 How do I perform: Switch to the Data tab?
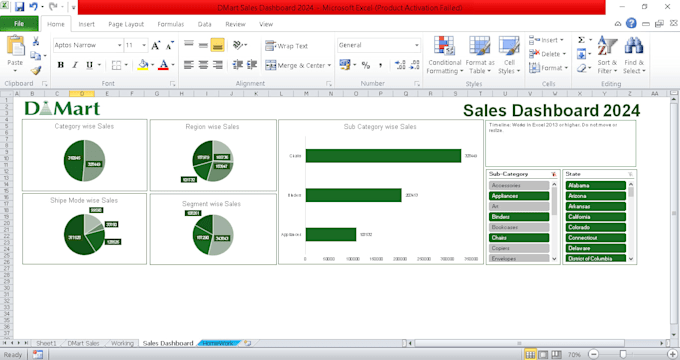click(x=204, y=24)
